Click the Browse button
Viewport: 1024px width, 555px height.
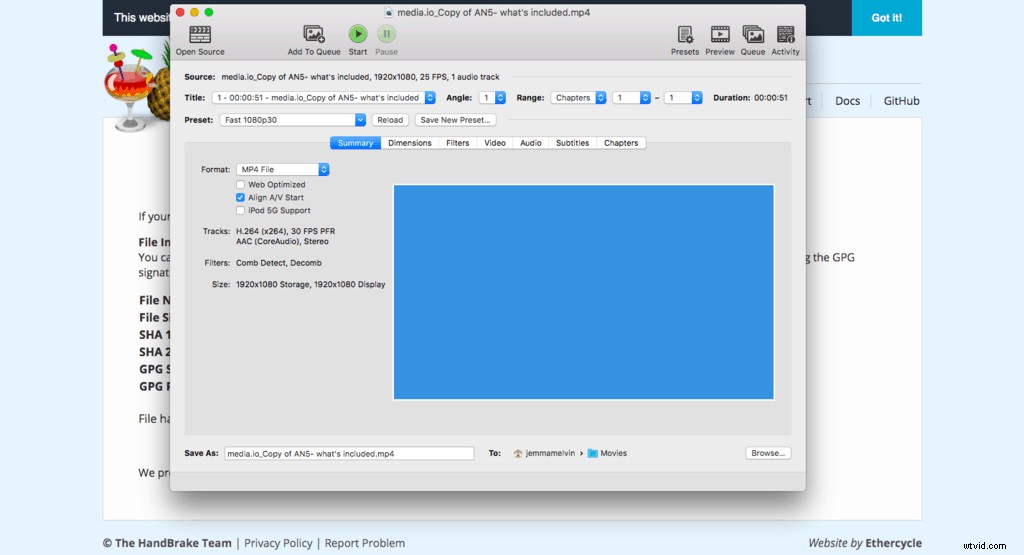point(768,453)
